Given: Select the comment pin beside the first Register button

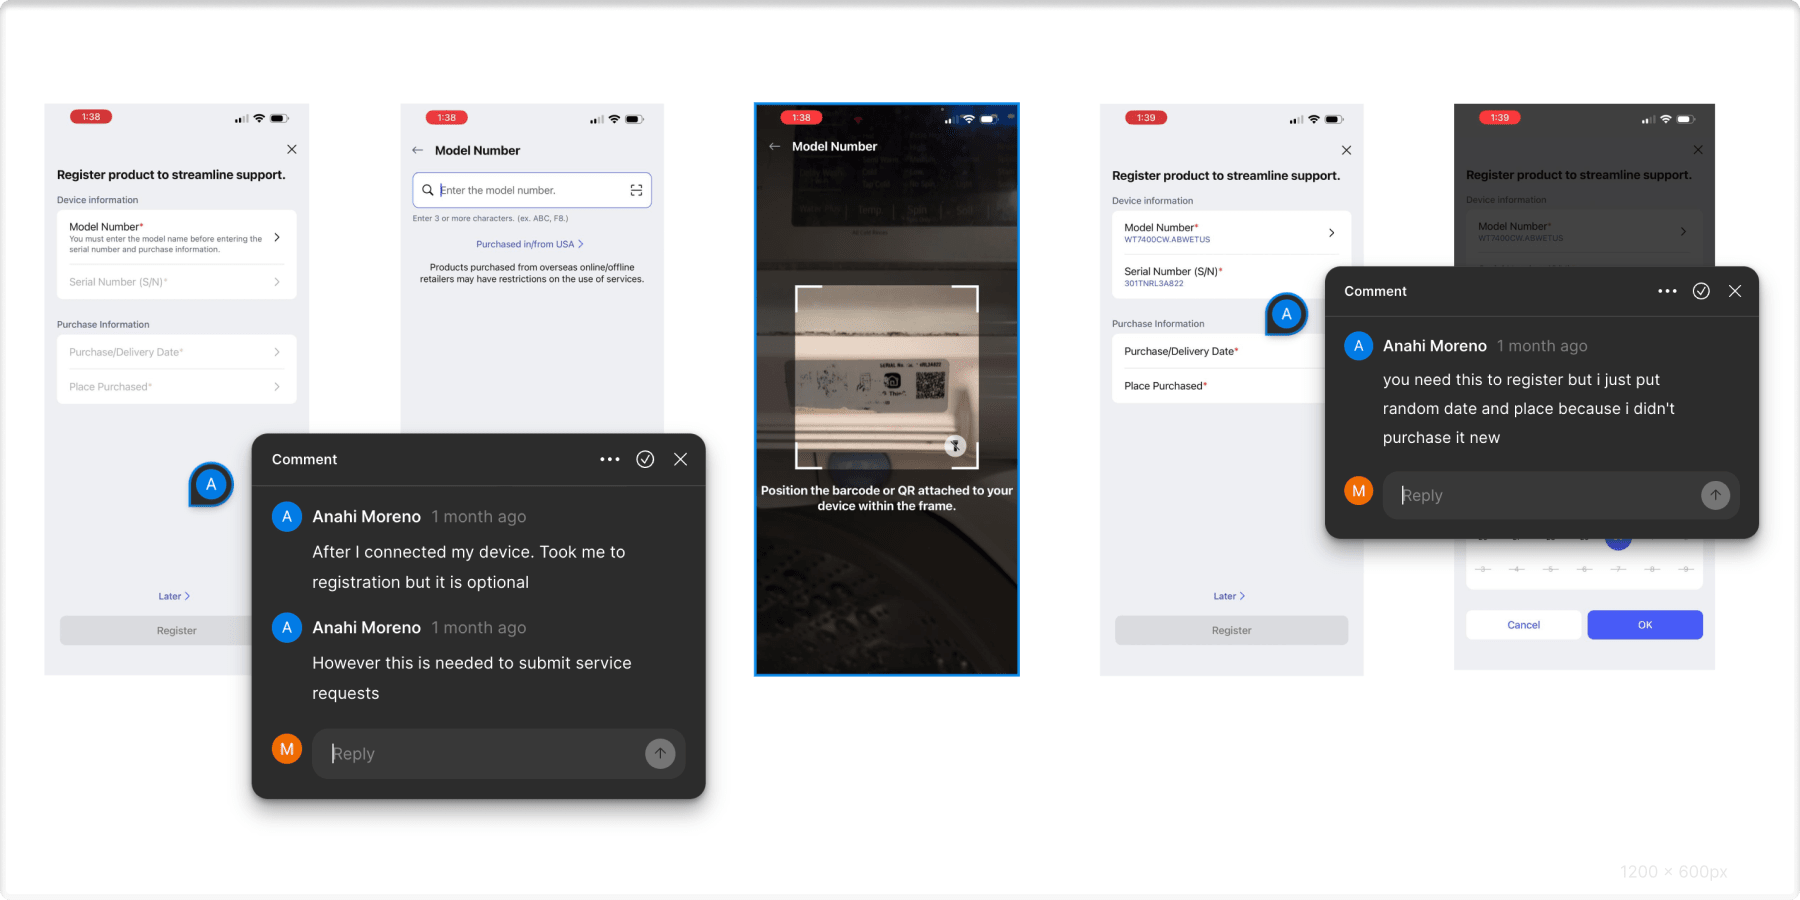Looking at the screenshot, I should pyautogui.click(x=211, y=485).
